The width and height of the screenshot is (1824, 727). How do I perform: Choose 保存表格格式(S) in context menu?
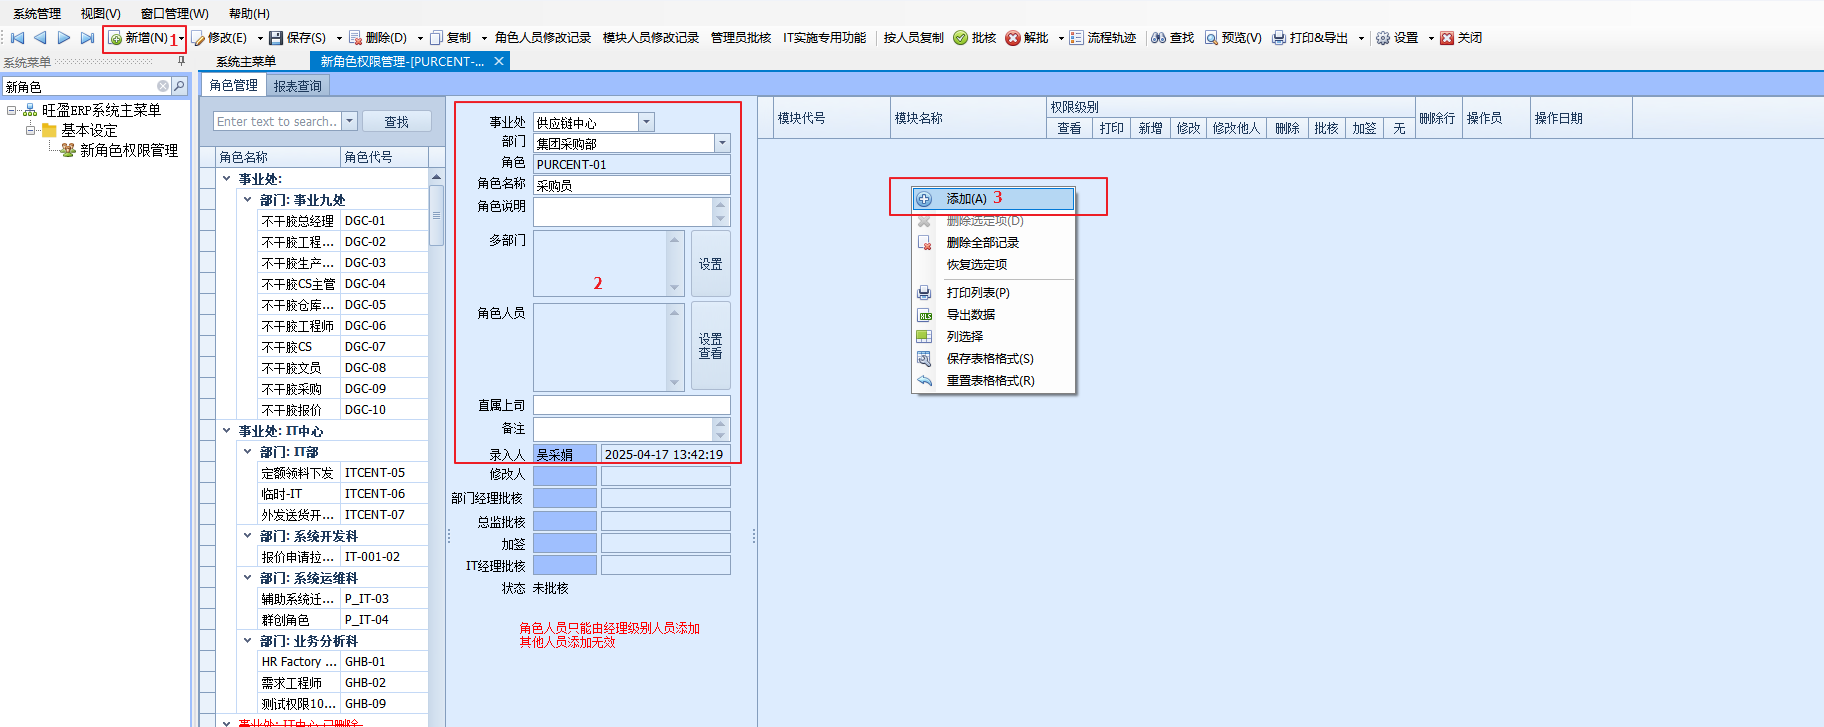993,359
